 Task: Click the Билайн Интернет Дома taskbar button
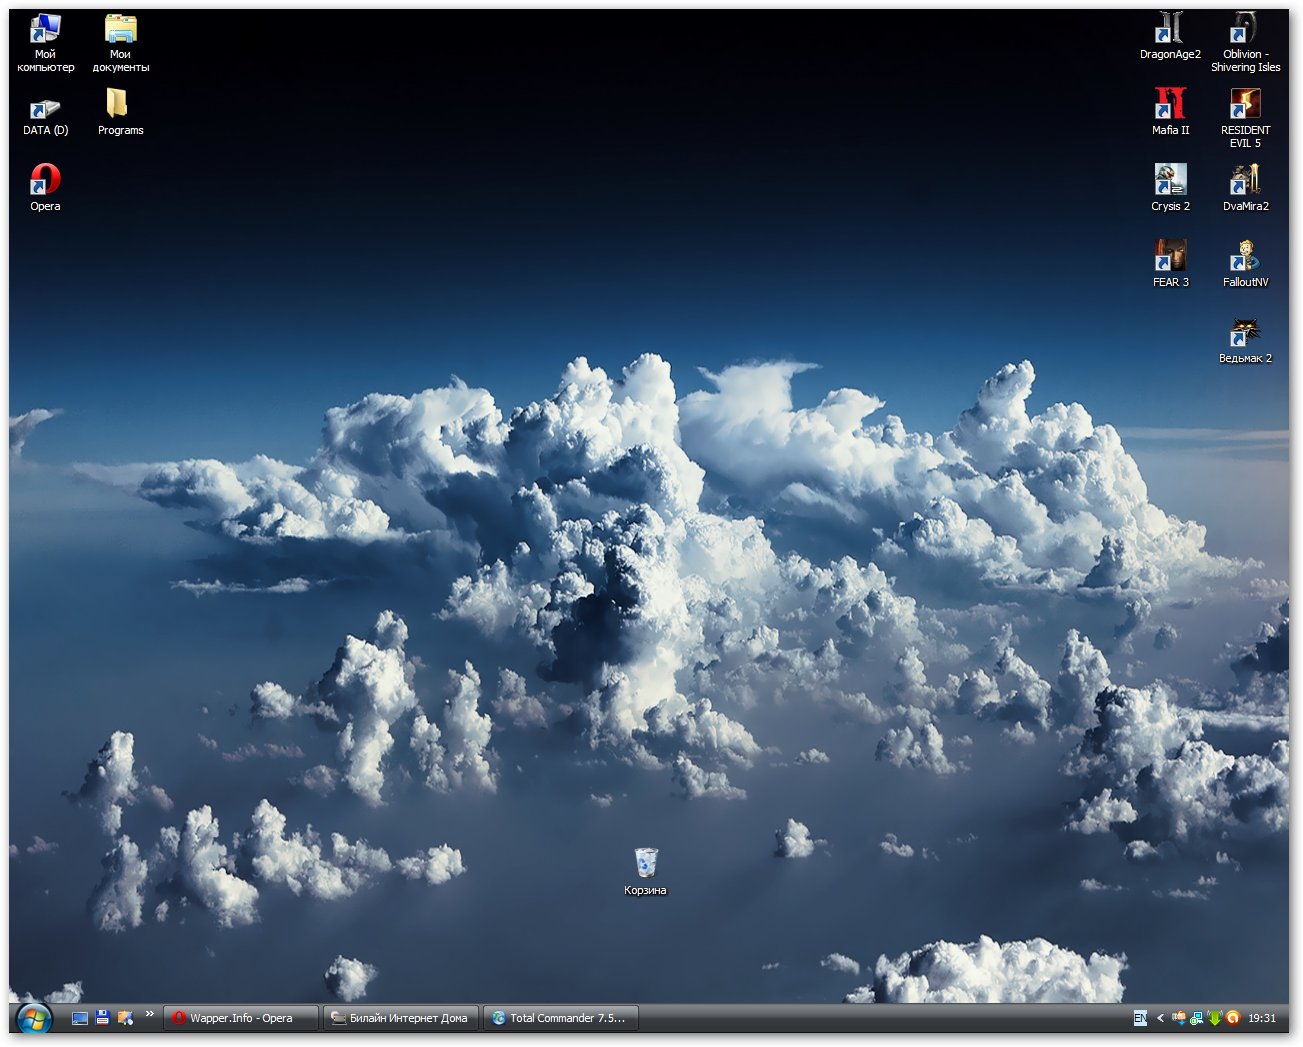401,1018
